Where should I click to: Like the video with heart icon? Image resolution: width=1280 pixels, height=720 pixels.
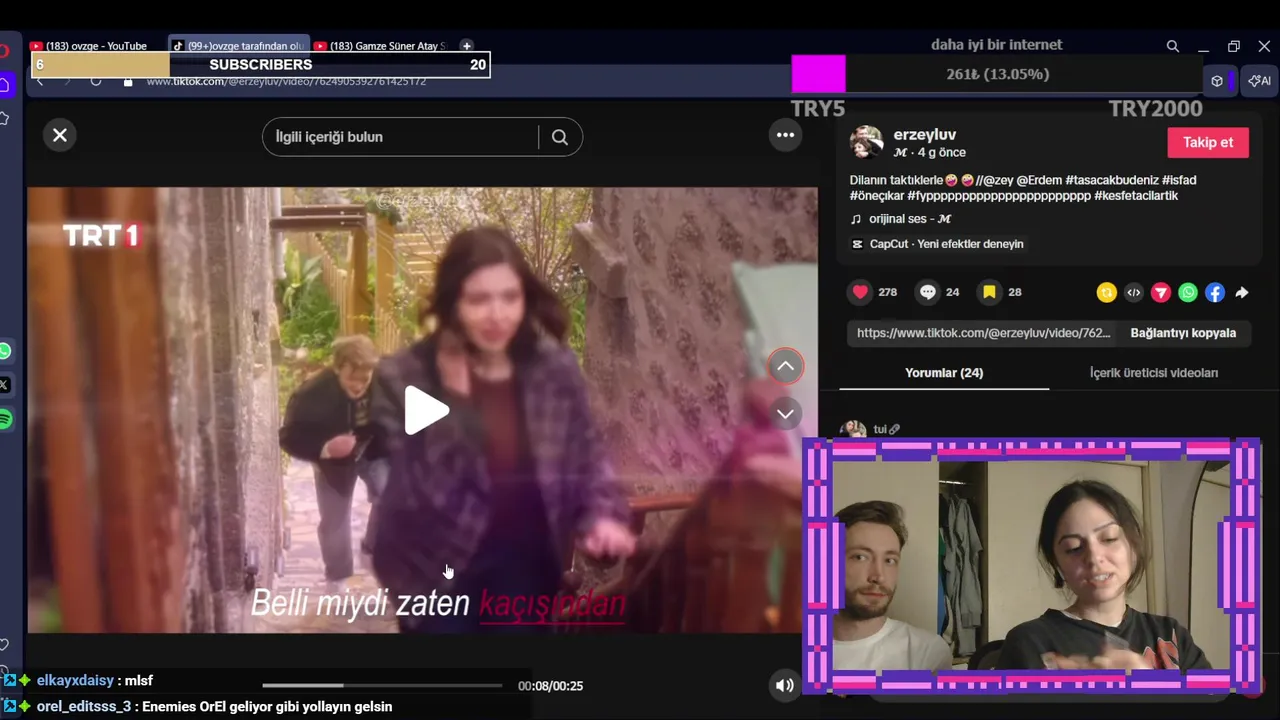(860, 292)
